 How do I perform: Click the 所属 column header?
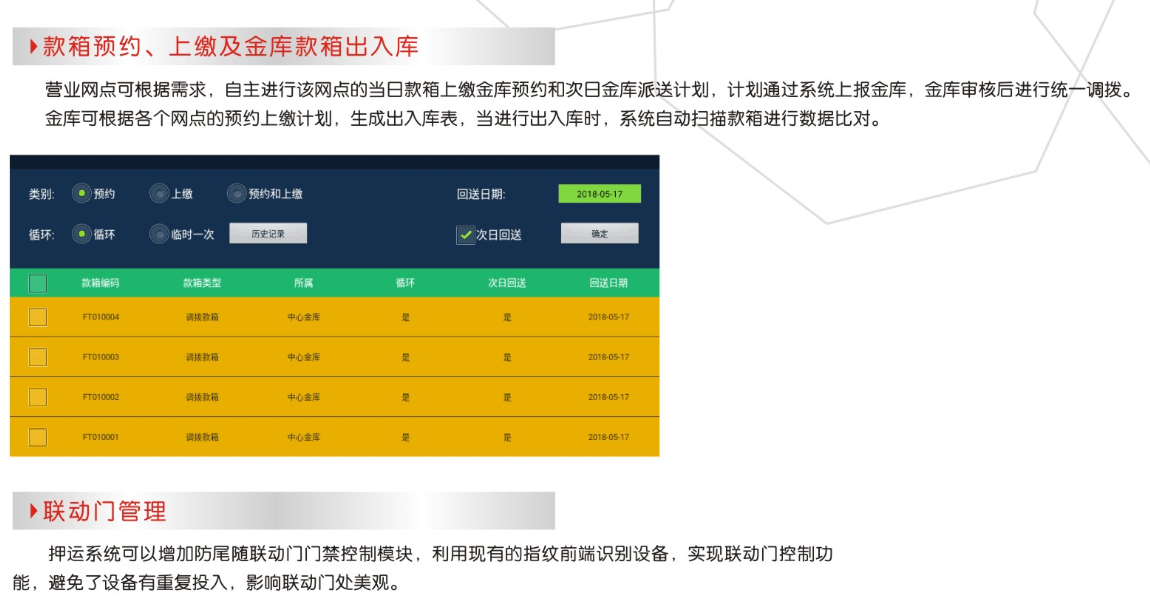coord(304,283)
